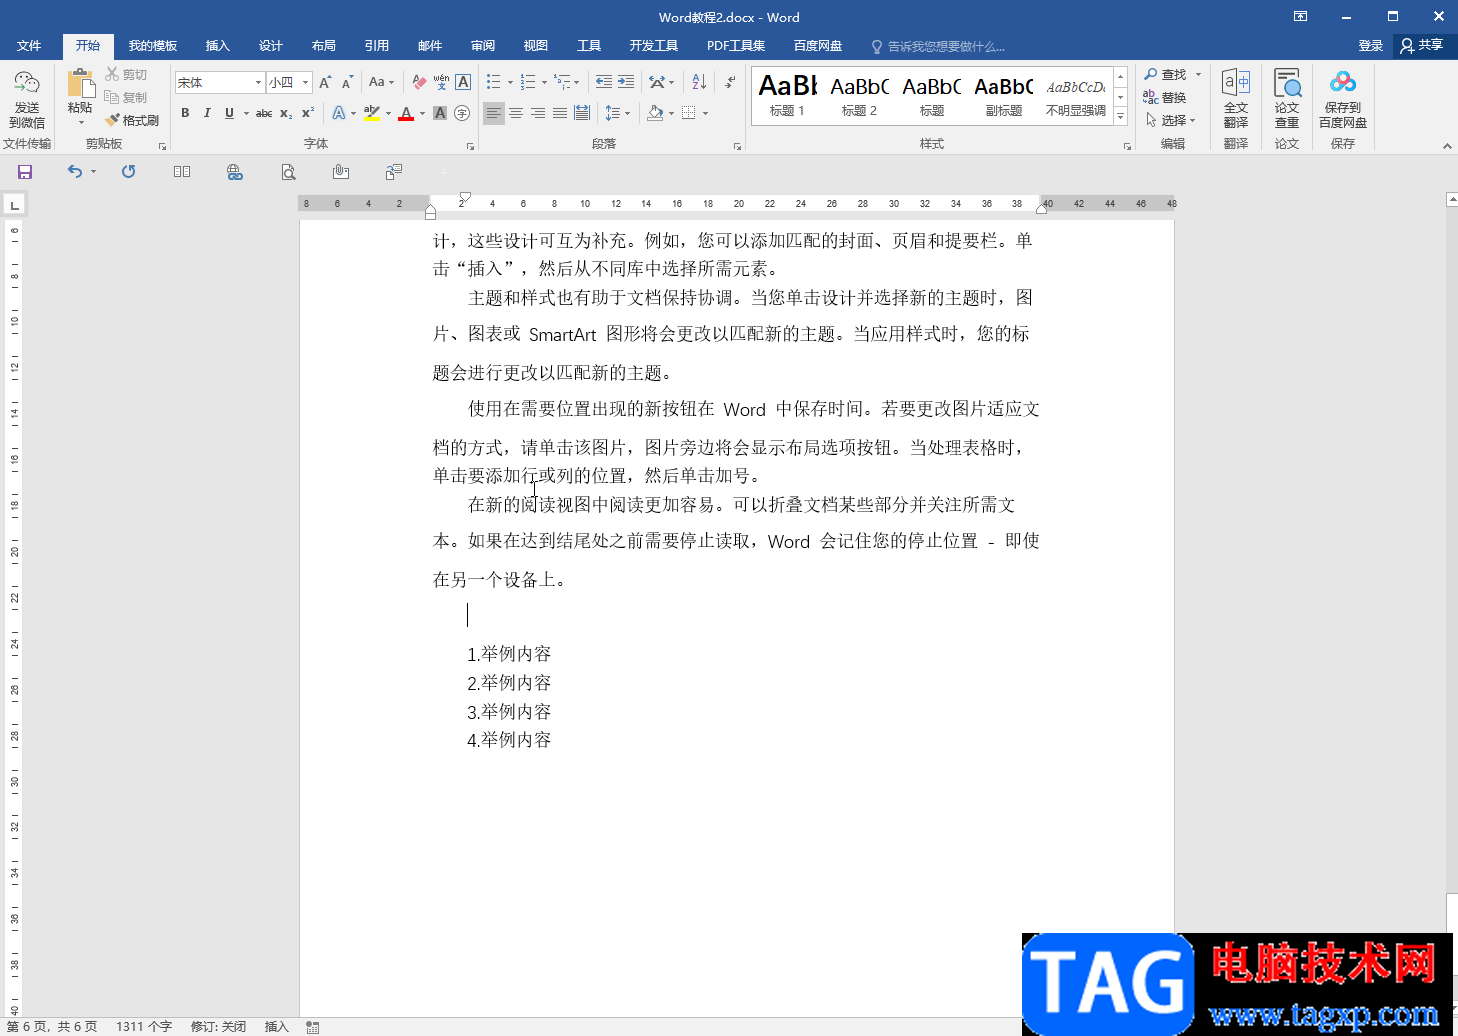The height and width of the screenshot is (1036, 1458).
Task: Set paragraph alignment to center
Action: pyautogui.click(x=516, y=113)
